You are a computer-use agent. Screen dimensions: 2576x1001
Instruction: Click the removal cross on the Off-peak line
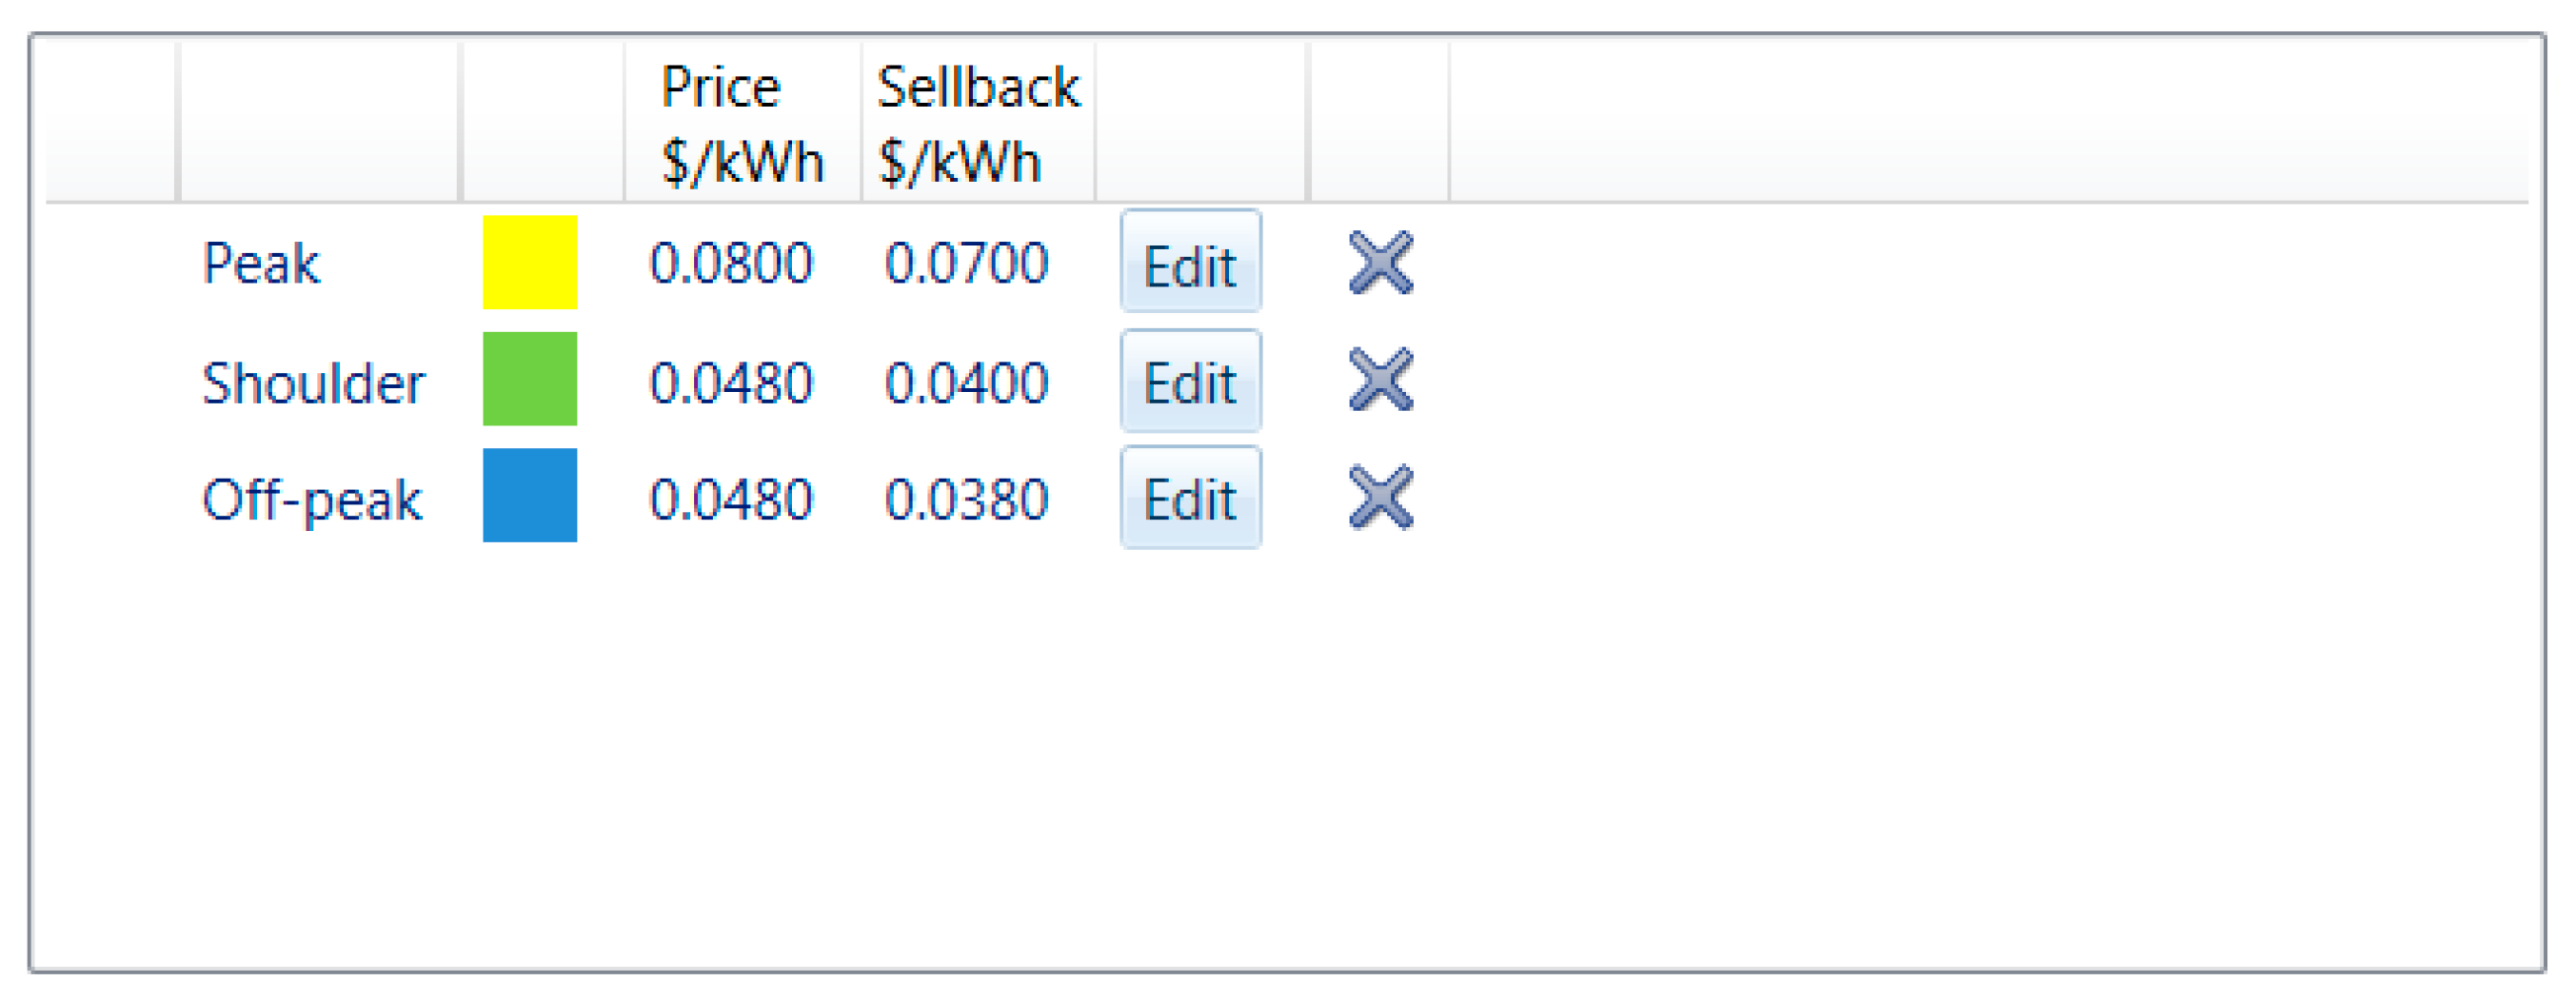(1380, 497)
